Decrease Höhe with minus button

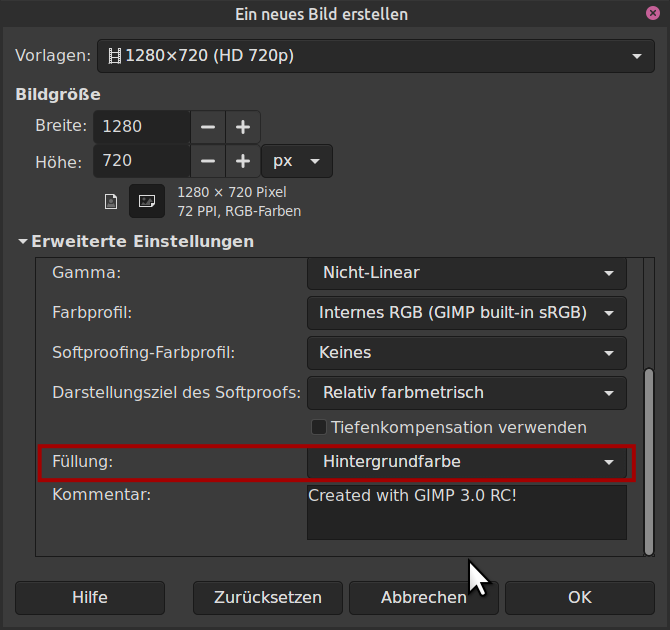tap(208, 161)
